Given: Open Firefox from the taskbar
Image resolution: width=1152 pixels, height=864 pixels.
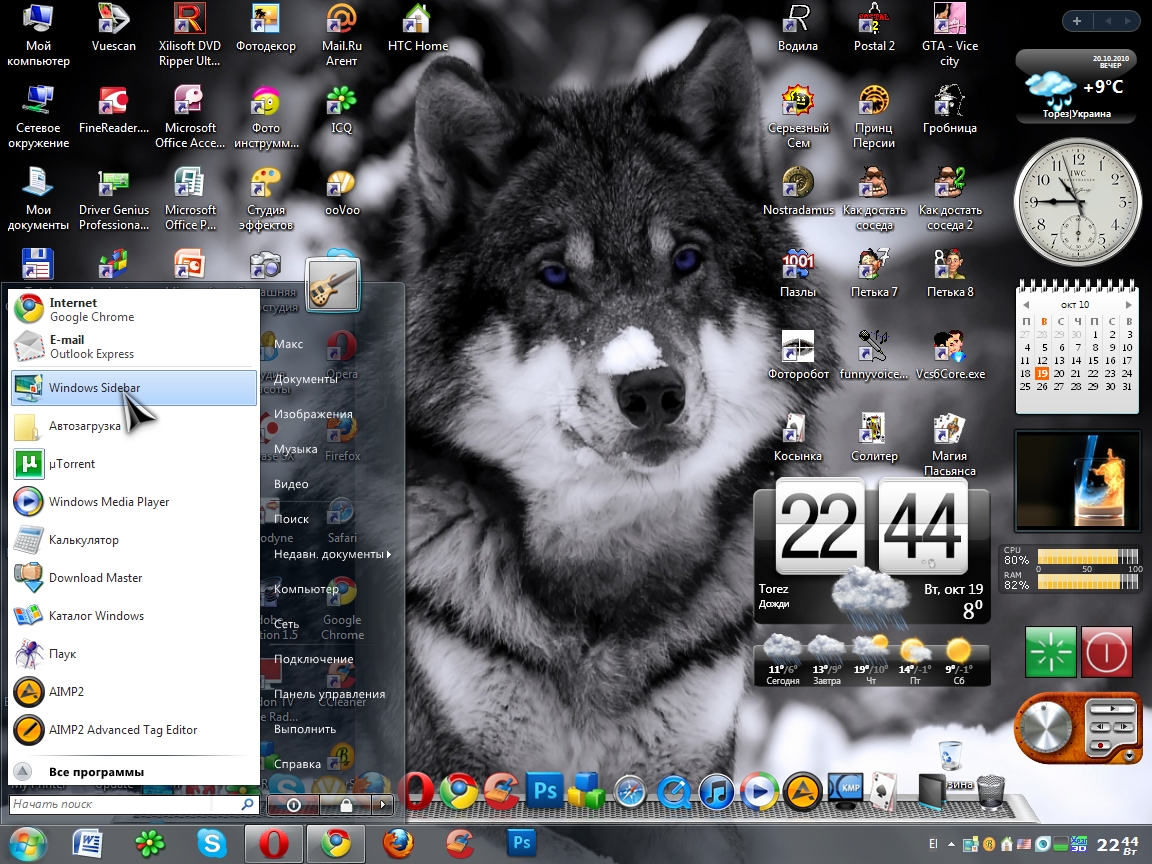Looking at the screenshot, I should [397, 843].
